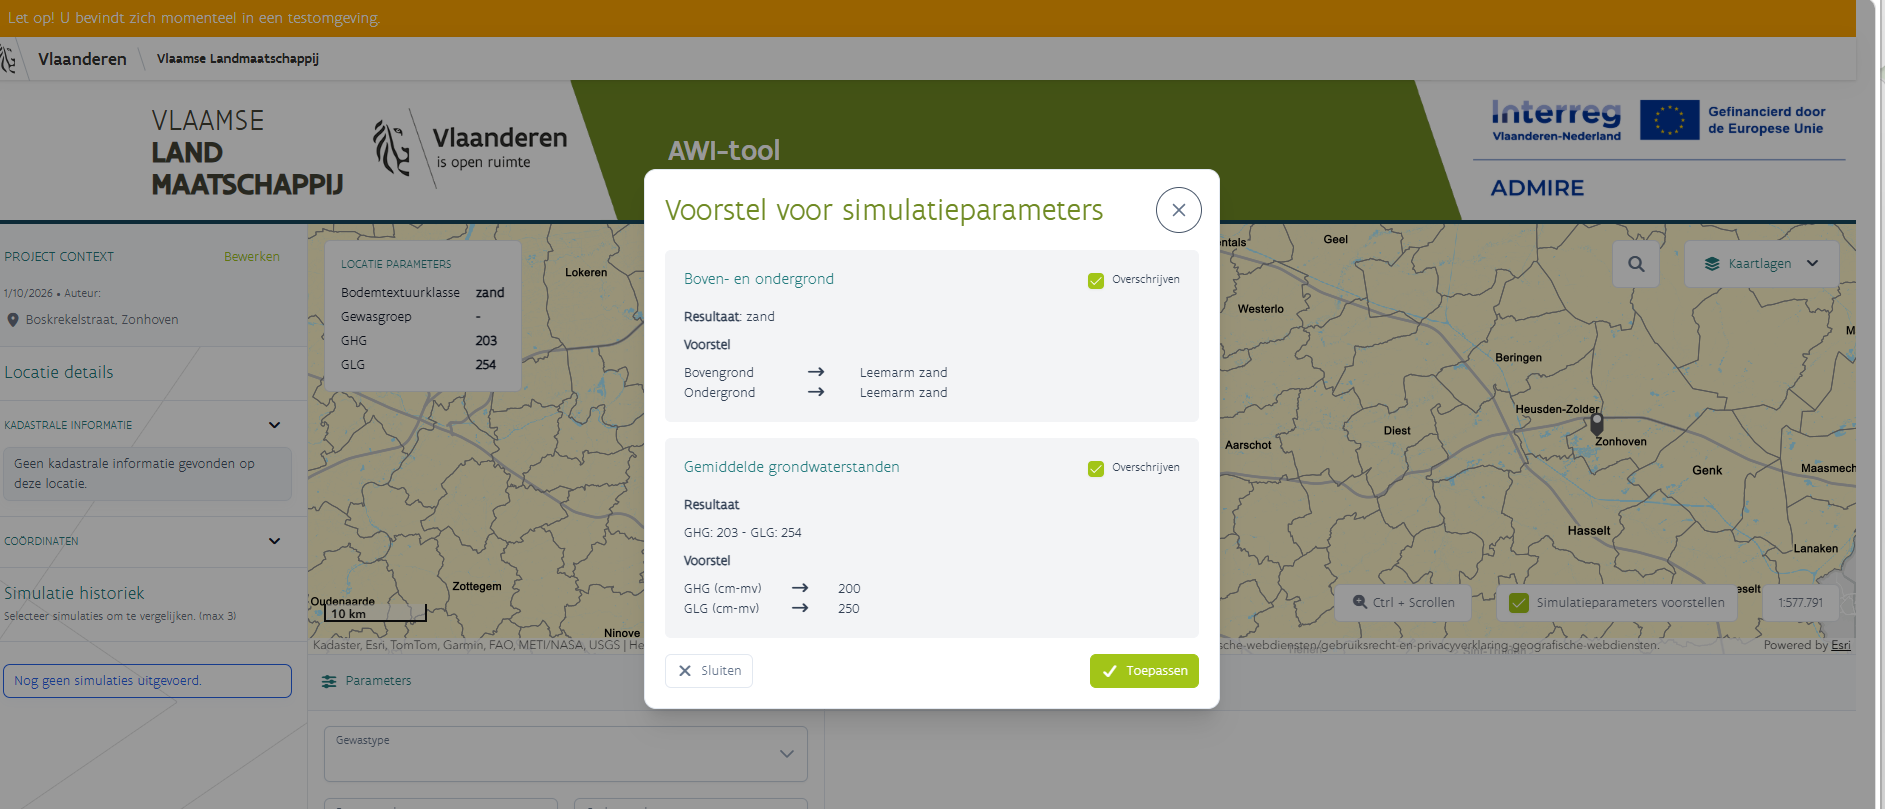Viewport: 1885px width, 809px height.
Task: Click the Kaartlagen layers stack icon
Action: (1712, 264)
